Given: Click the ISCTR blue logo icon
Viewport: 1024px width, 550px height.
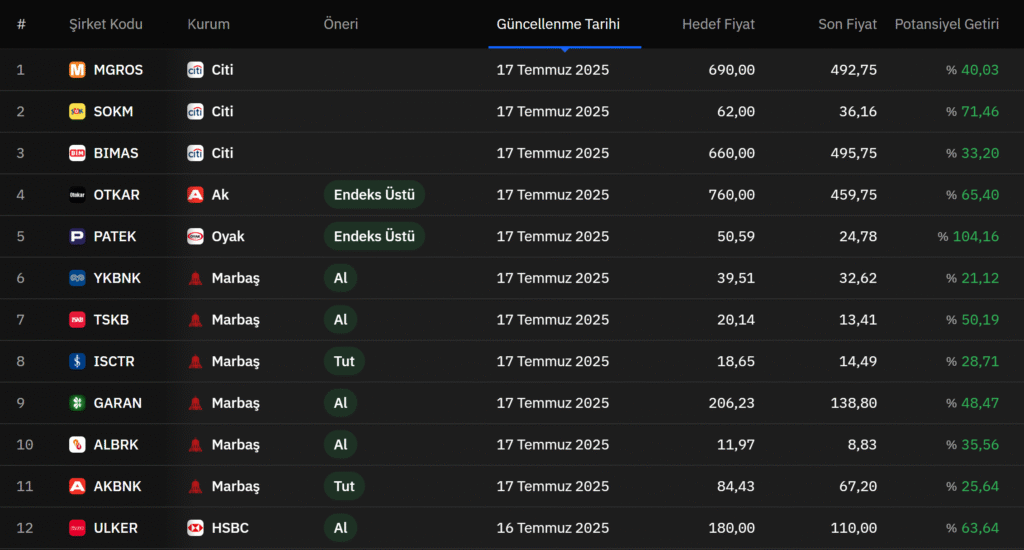Looking at the screenshot, I should tap(77, 361).
